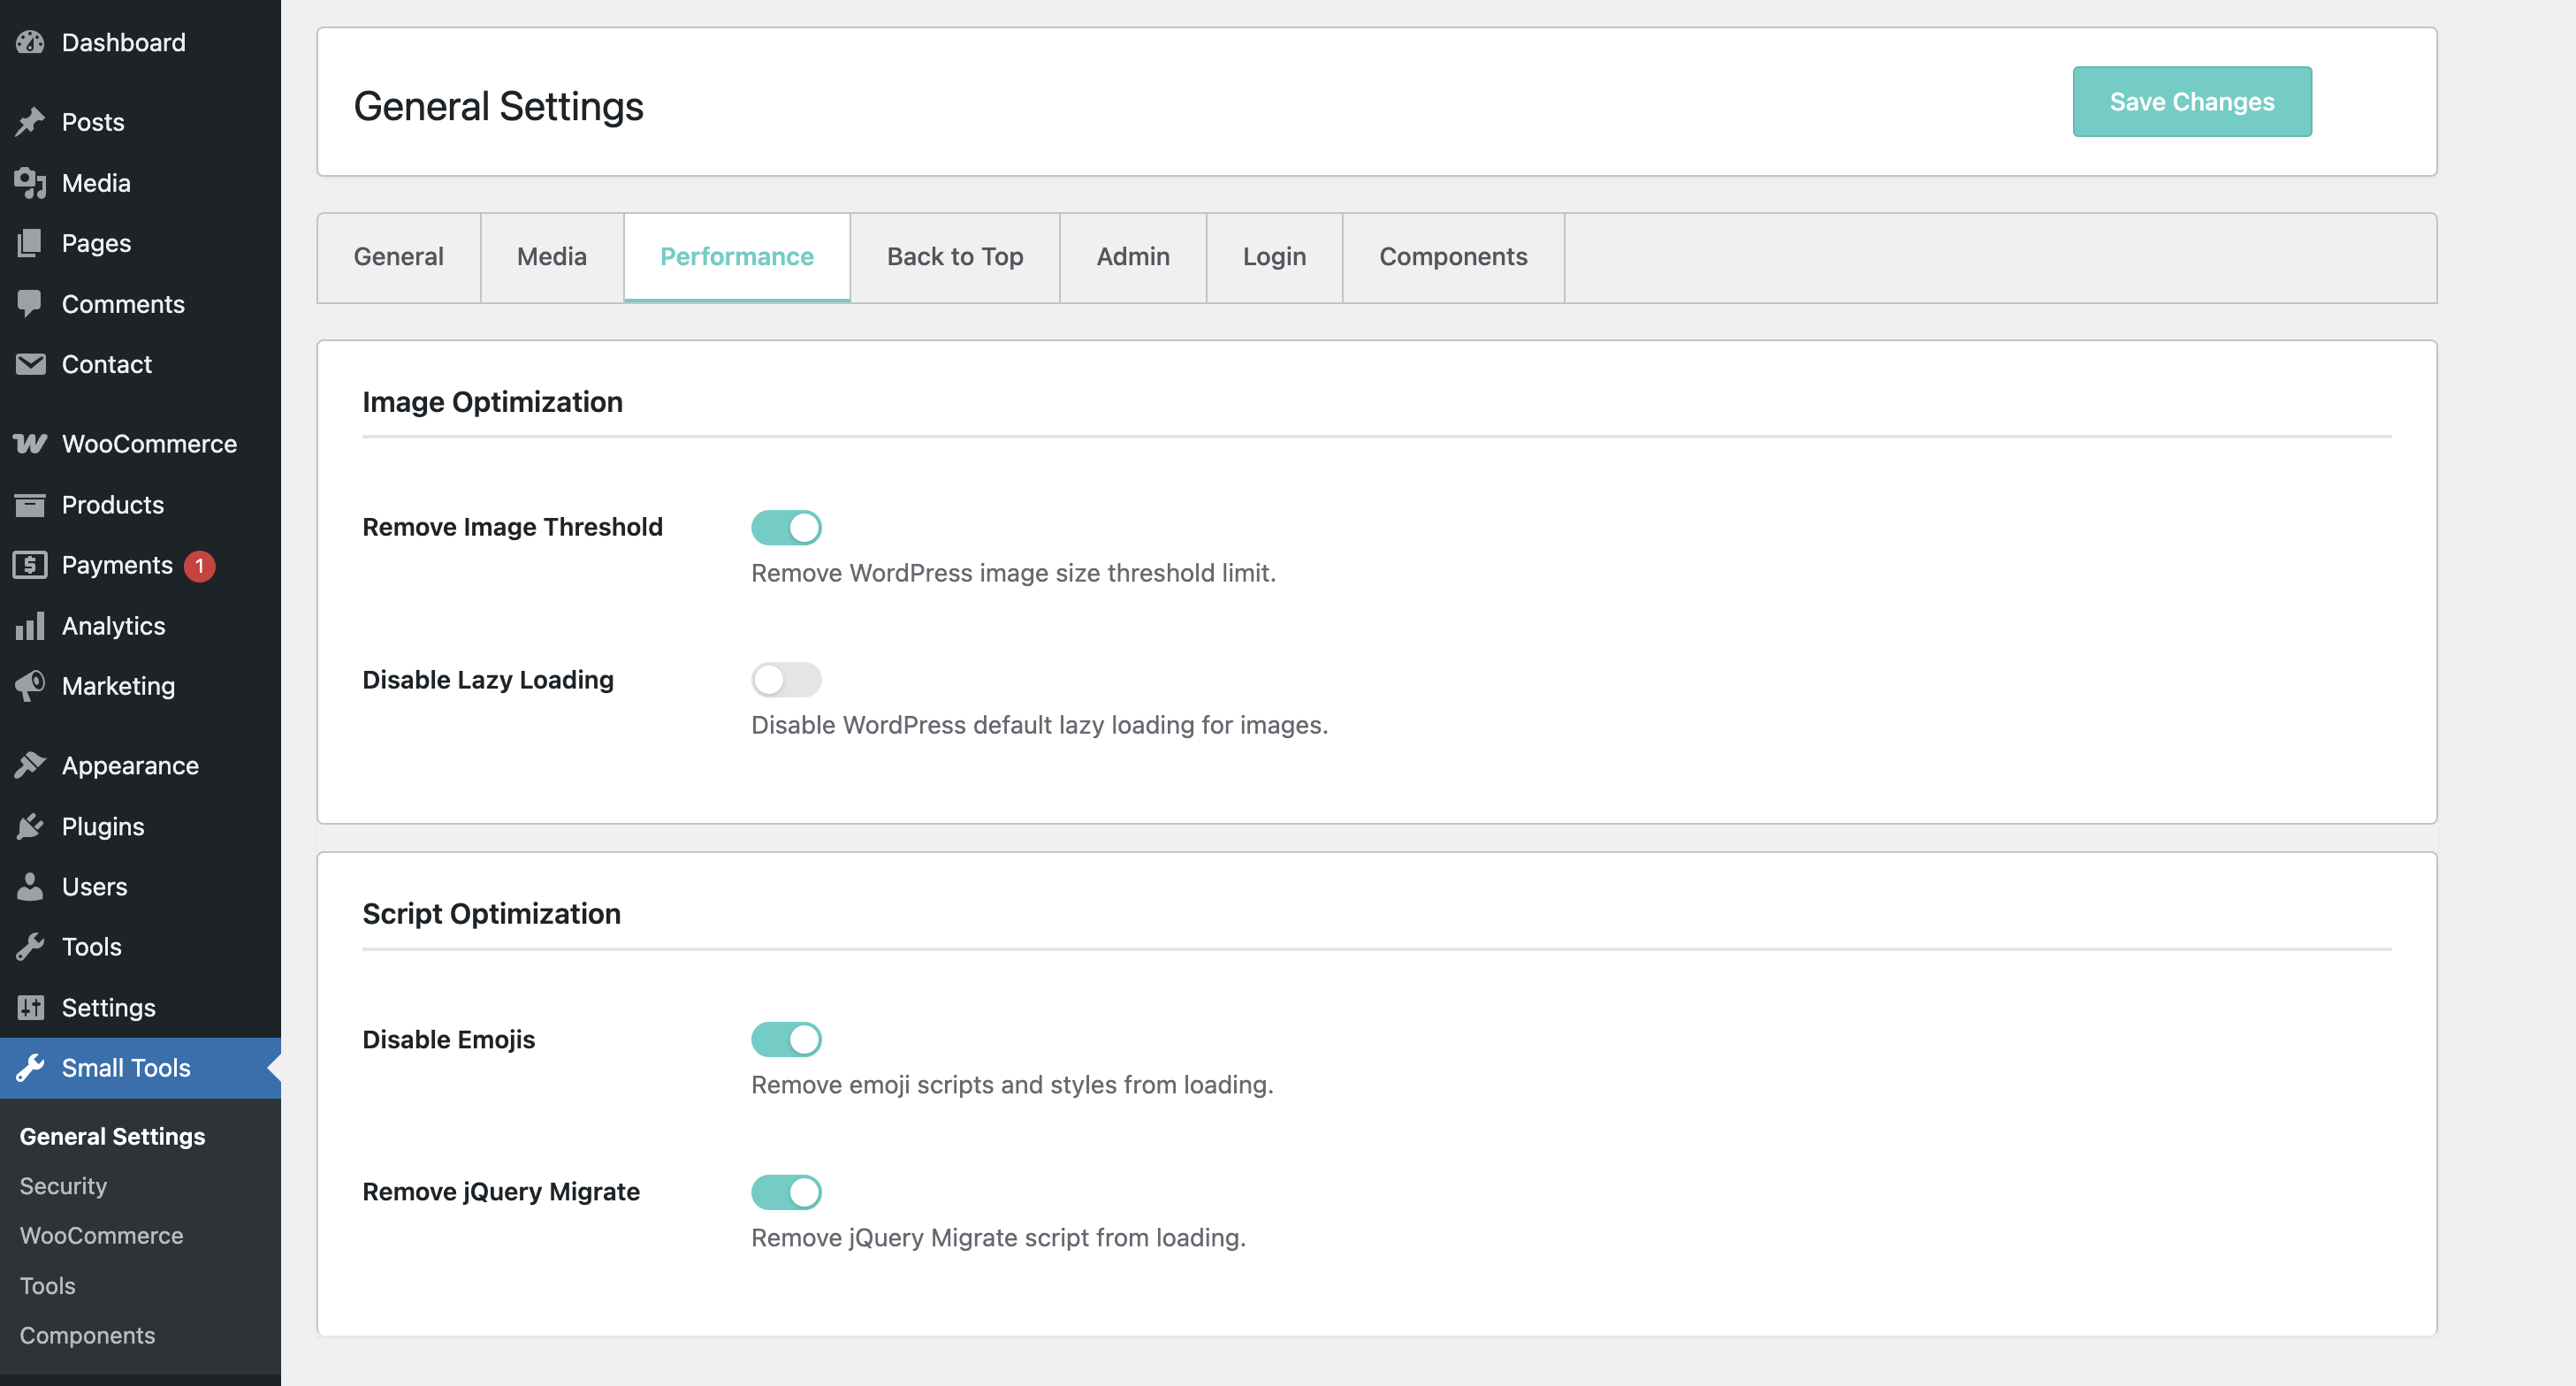This screenshot has height=1386, width=2576.
Task: Open the Components tab
Action: (1452, 257)
